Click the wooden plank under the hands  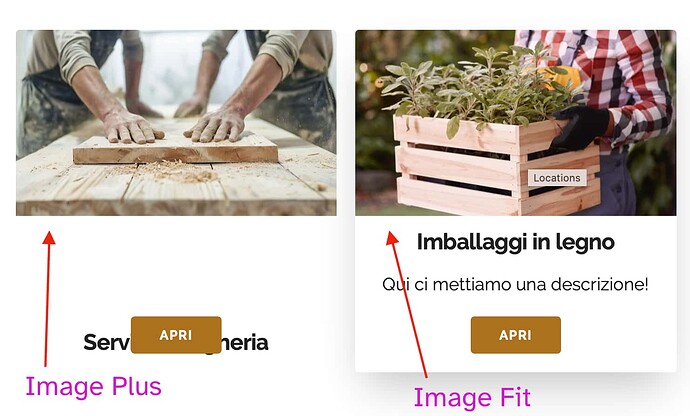tap(175, 151)
